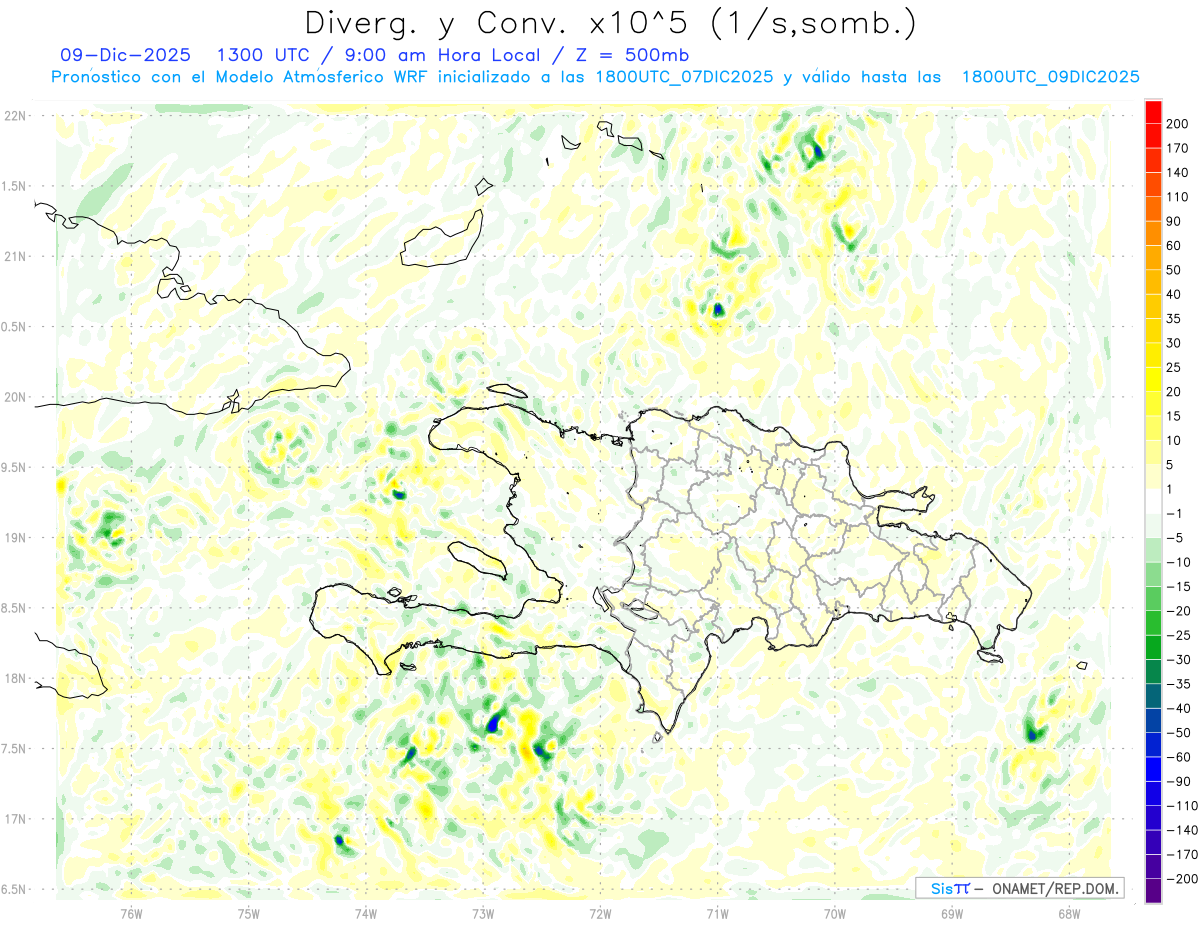Click the '1.5N' latitude label
The image size is (1200, 927).
coord(14,186)
